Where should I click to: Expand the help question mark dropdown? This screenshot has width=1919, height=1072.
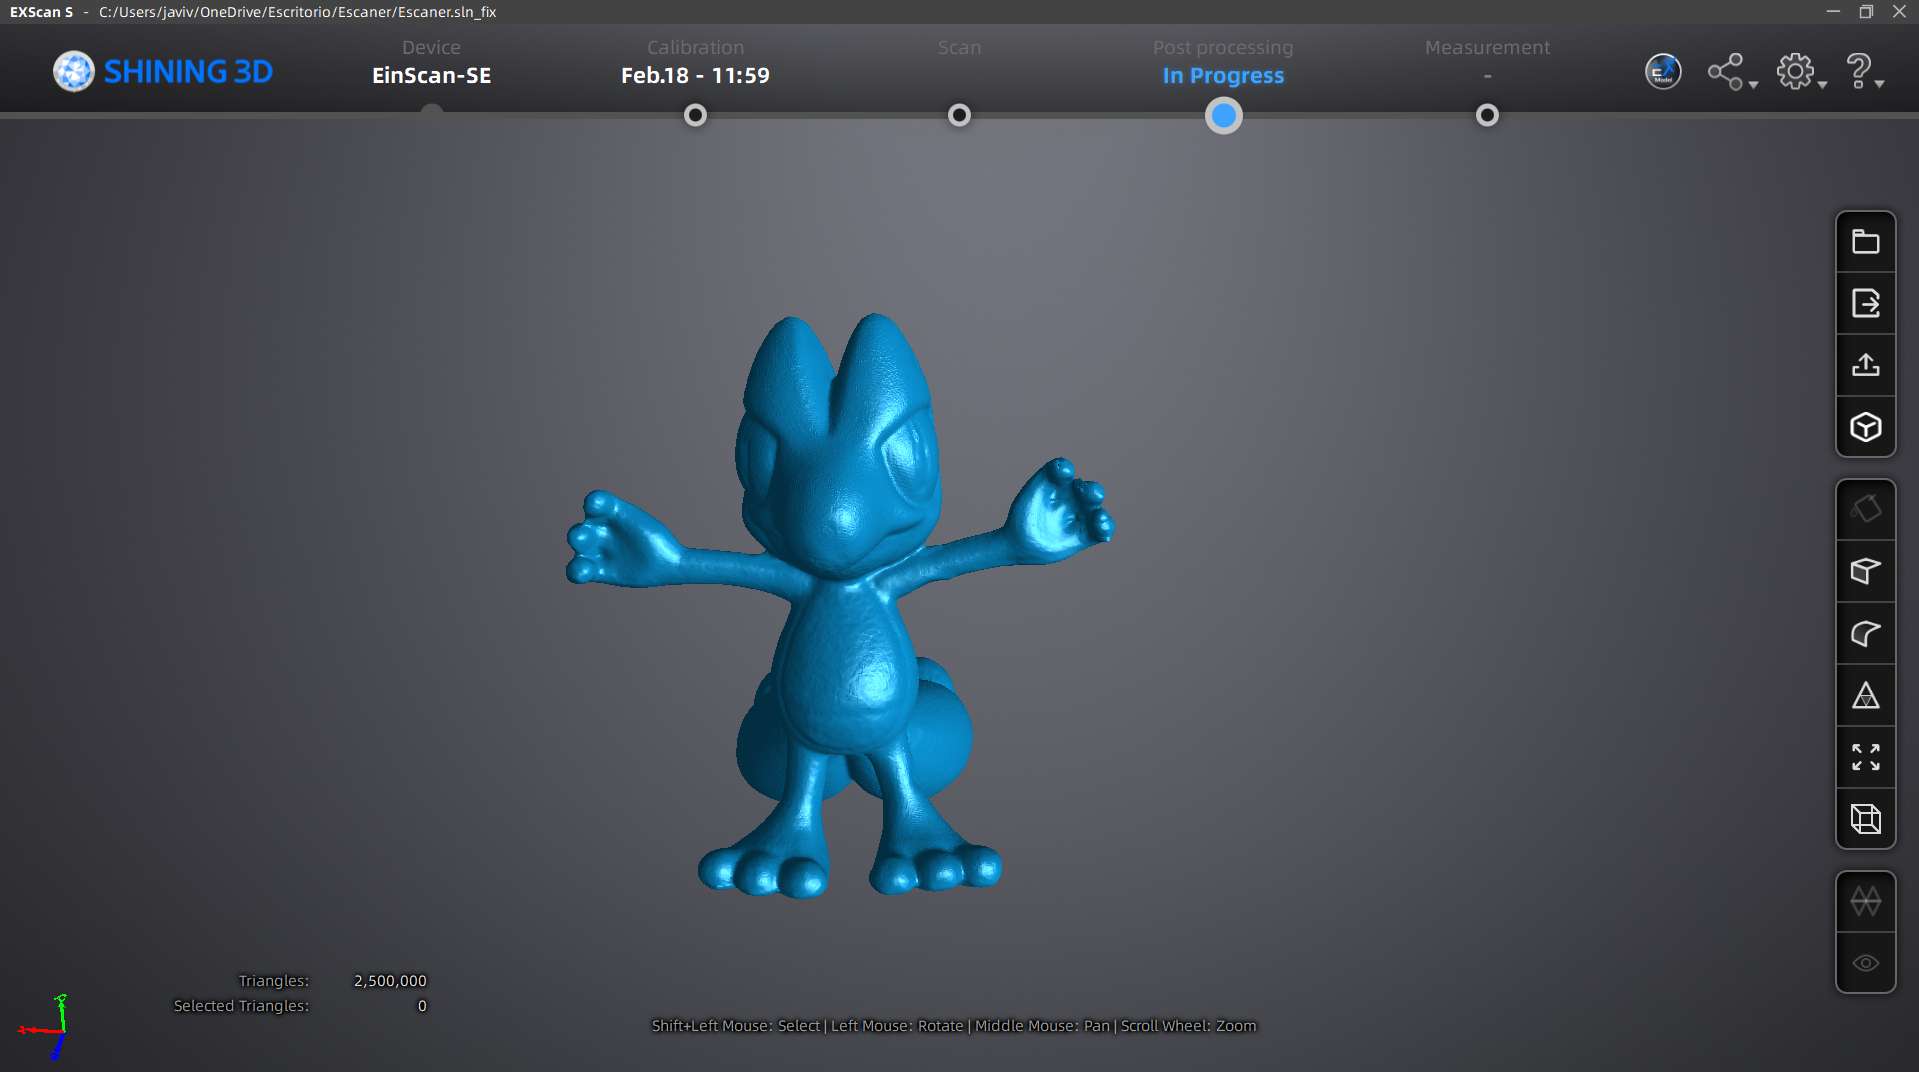point(1865,72)
